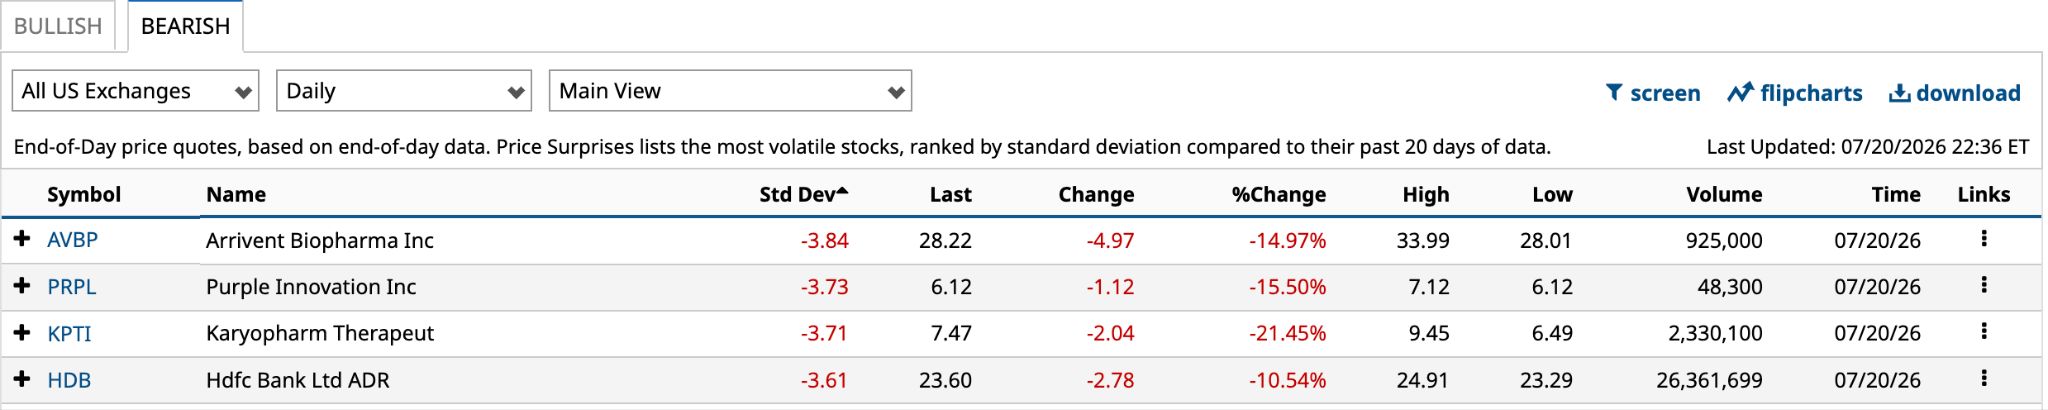Open the screen filter tool

[1652, 93]
